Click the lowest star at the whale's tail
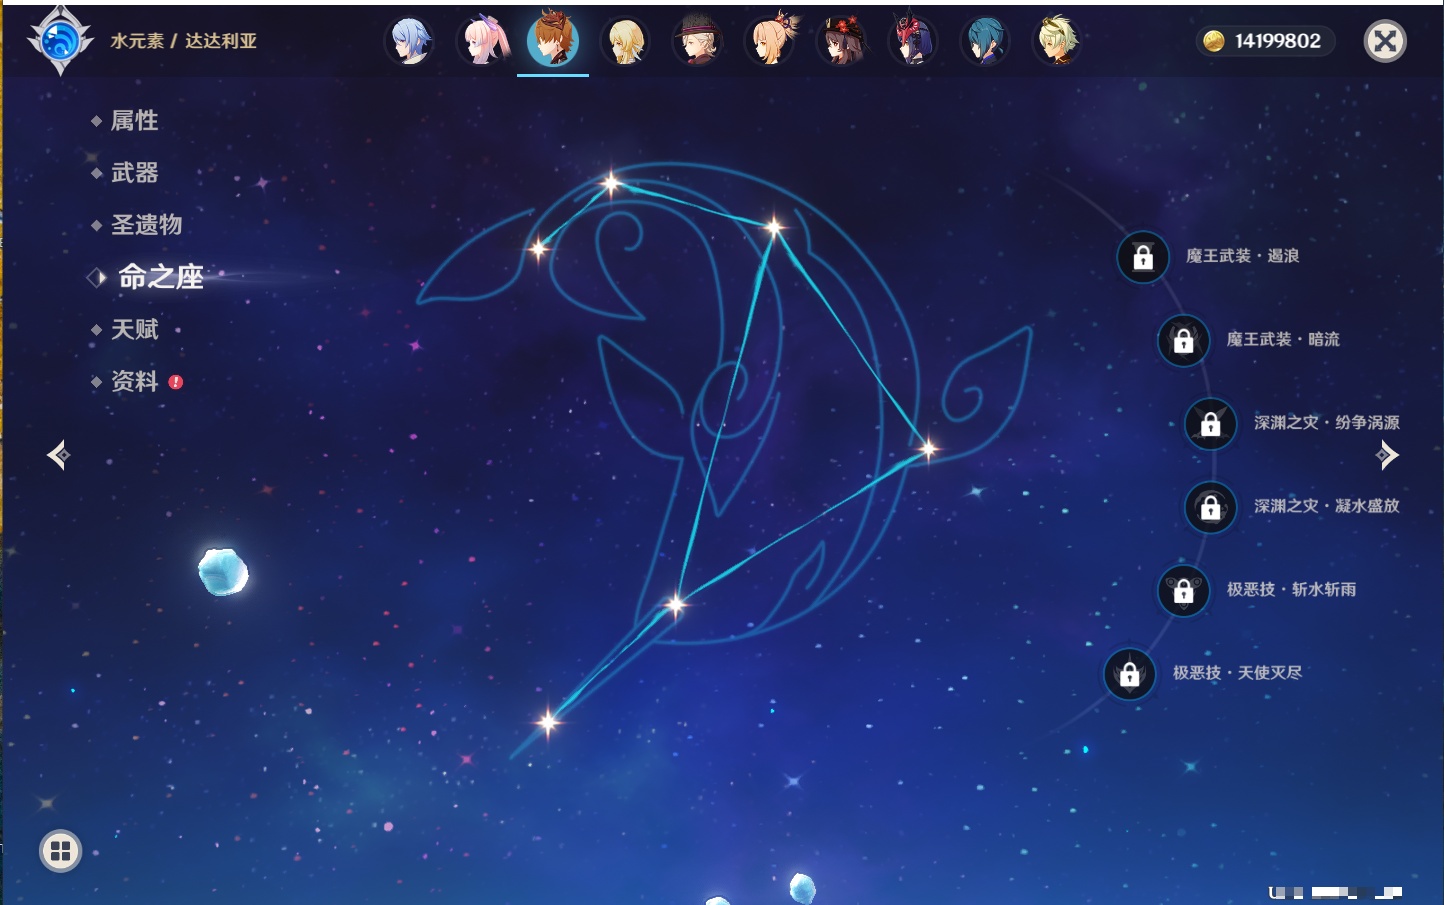This screenshot has height=905, width=1444. click(548, 721)
